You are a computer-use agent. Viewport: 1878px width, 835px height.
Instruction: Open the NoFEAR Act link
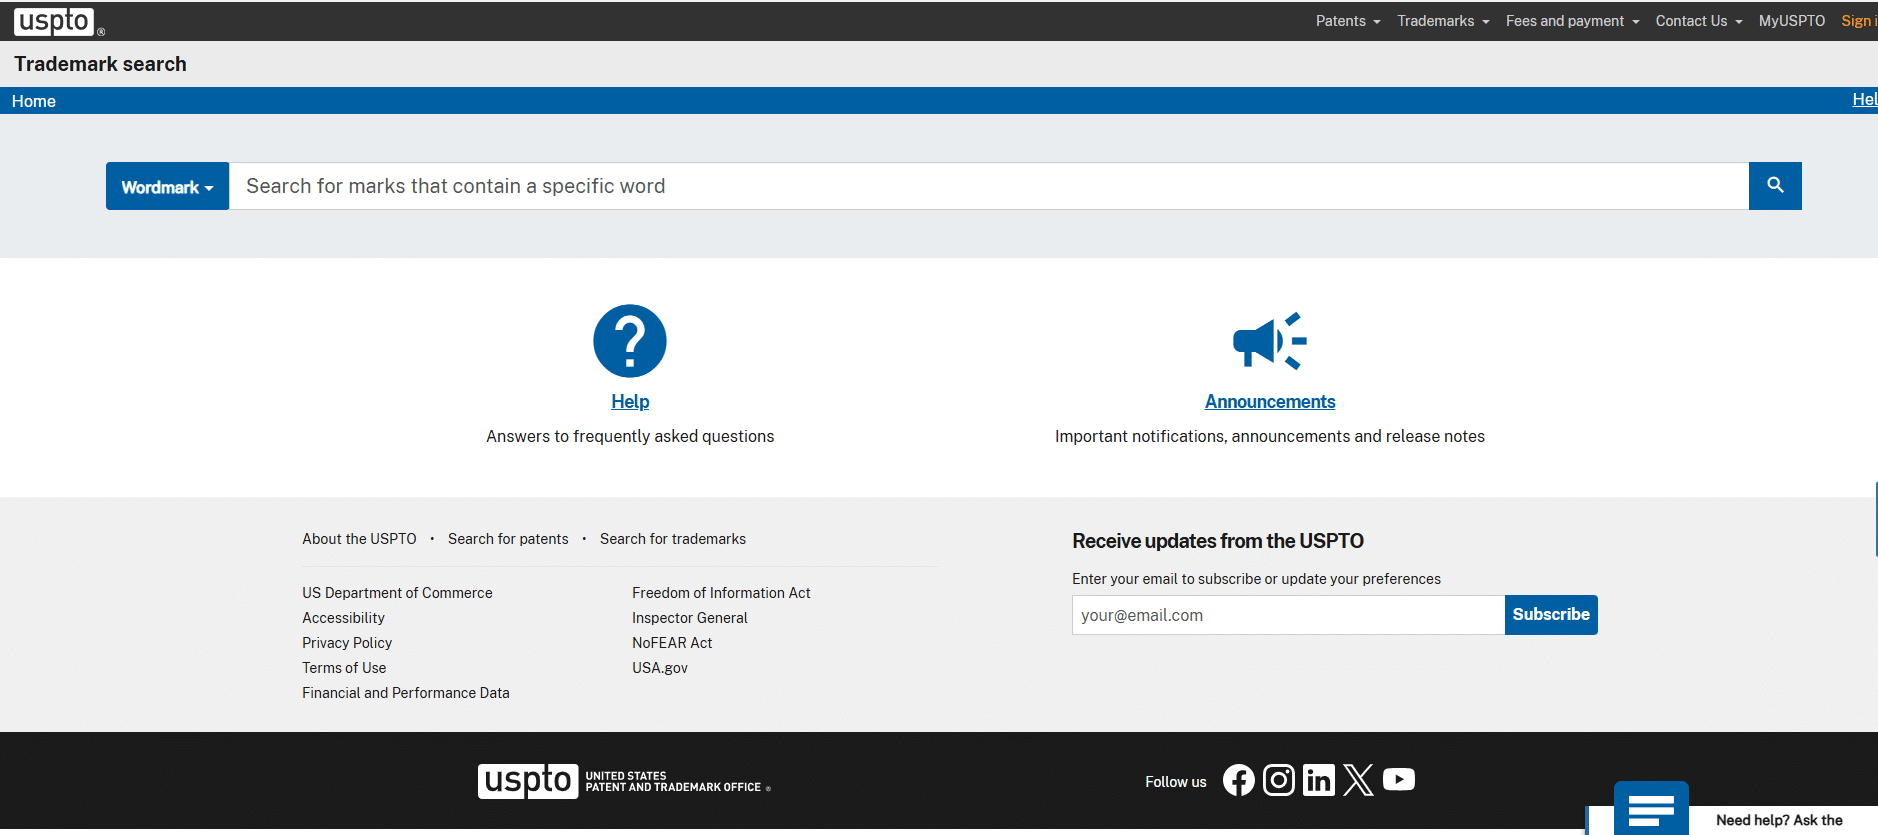tap(672, 643)
